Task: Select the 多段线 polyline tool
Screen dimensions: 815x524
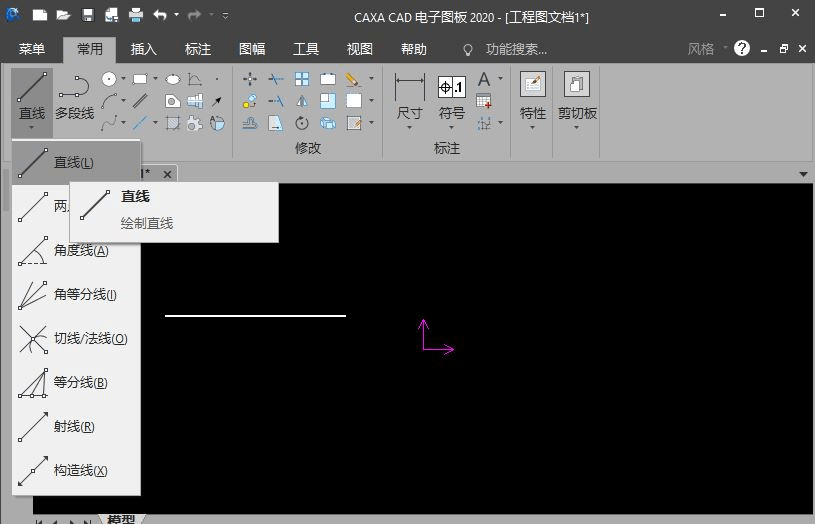Action: pos(74,98)
